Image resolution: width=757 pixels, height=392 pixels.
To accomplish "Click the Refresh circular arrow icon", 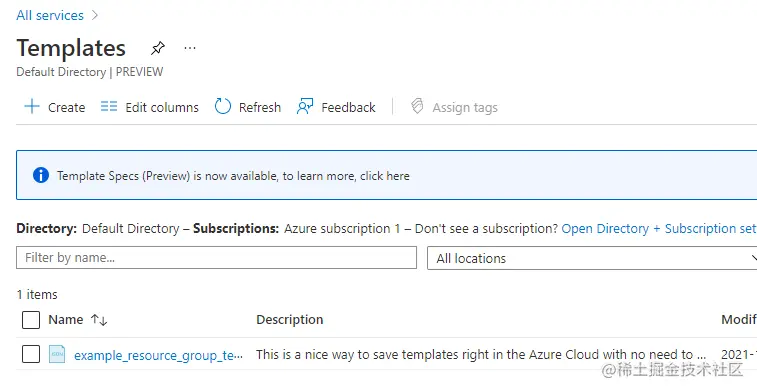I will pyautogui.click(x=223, y=106).
